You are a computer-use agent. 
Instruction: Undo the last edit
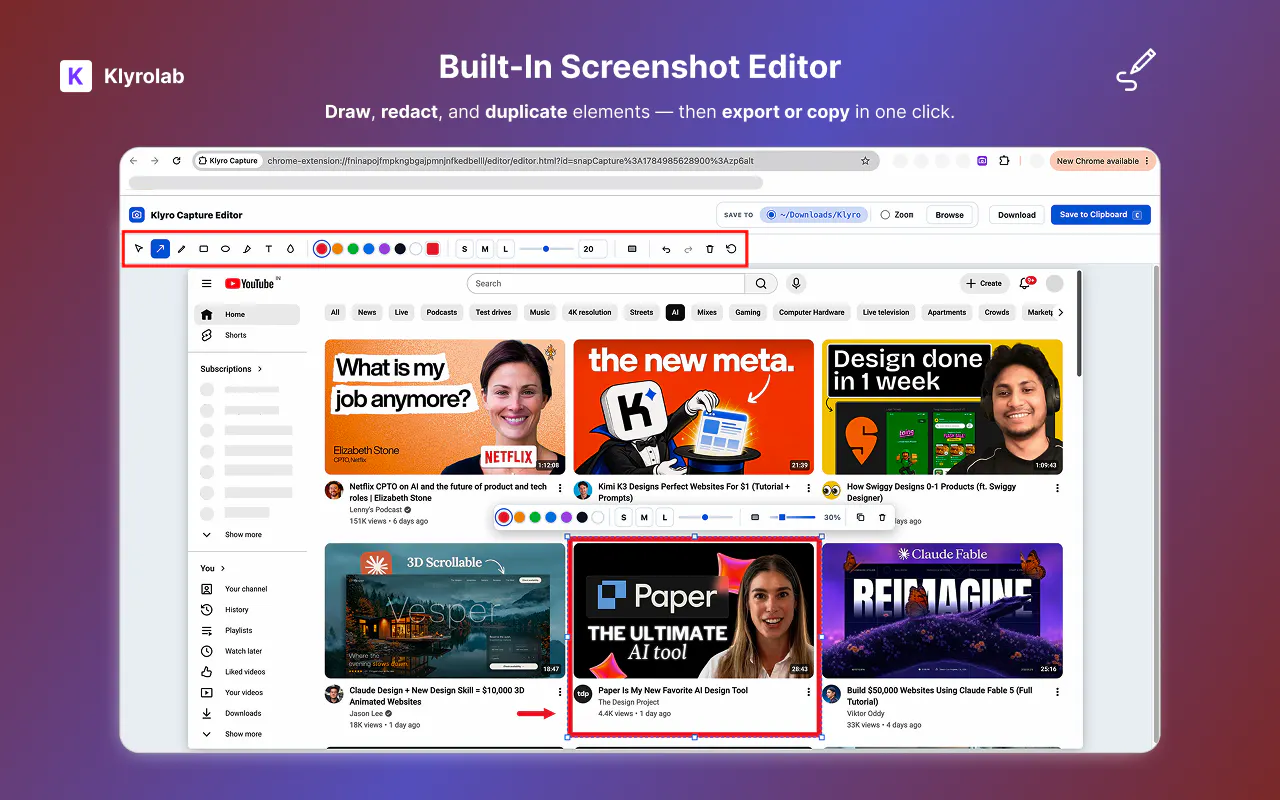pos(666,249)
